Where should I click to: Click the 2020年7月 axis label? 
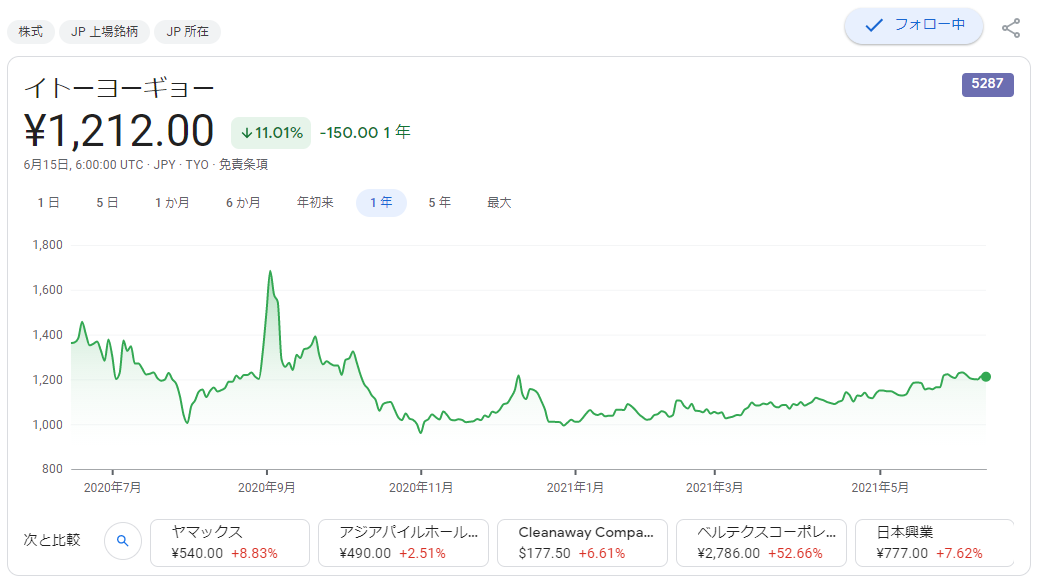click(113, 488)
